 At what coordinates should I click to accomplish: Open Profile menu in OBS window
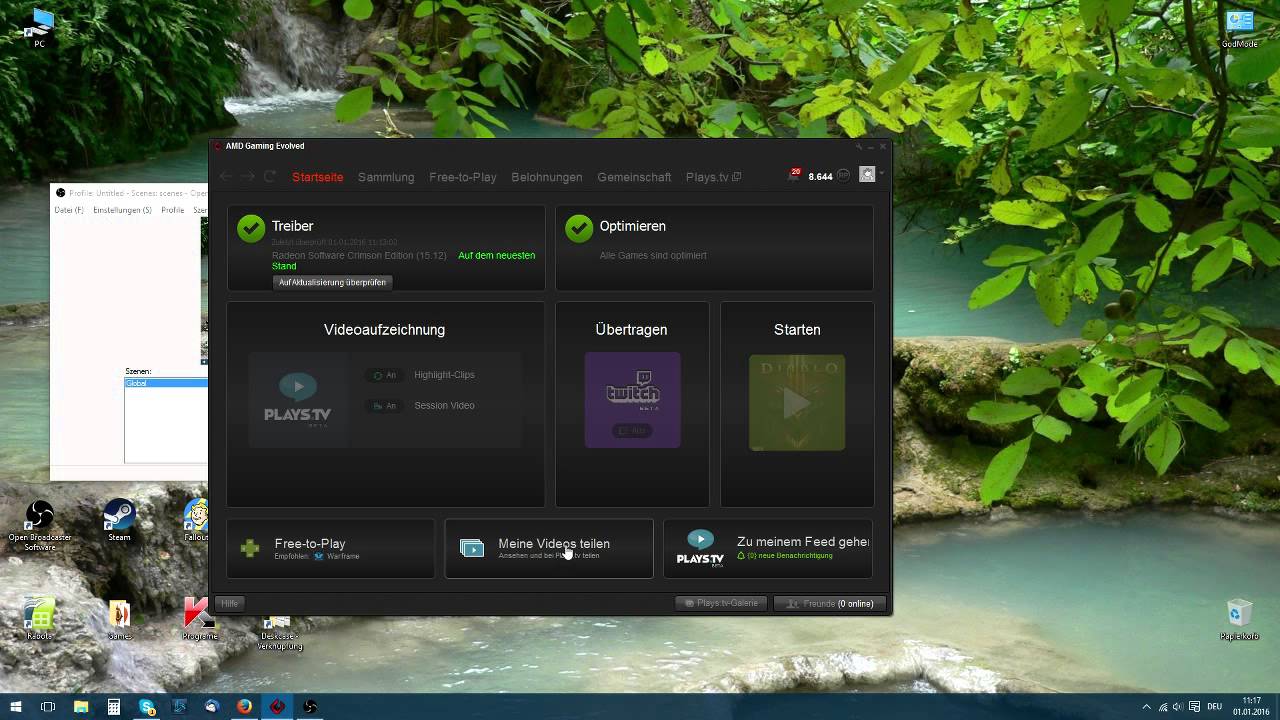[x=173, y=210]
